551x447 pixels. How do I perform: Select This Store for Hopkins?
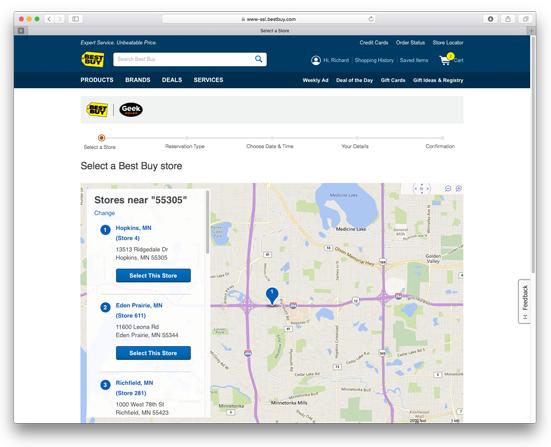tap(153, 276)
